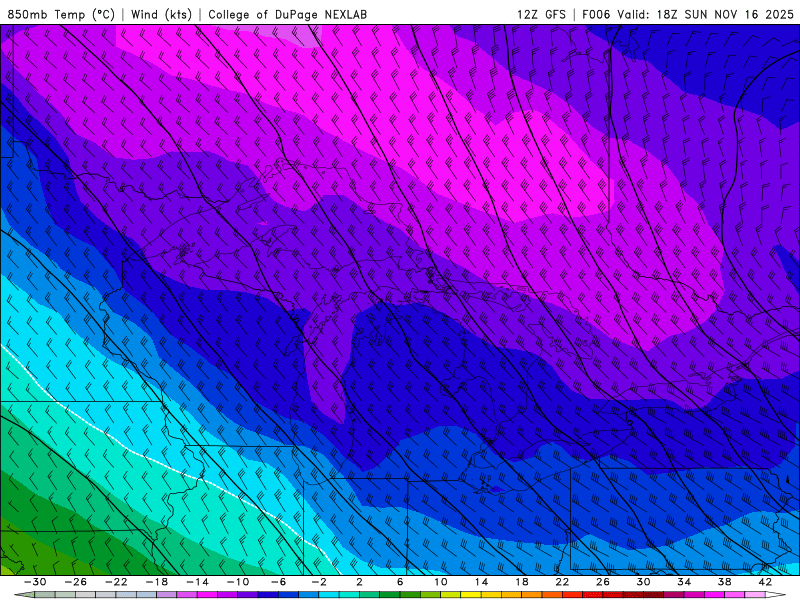Viewport: 800px width, 600px height.
Task: Click the 34 colorbar label
Action: tap(684, 582)
